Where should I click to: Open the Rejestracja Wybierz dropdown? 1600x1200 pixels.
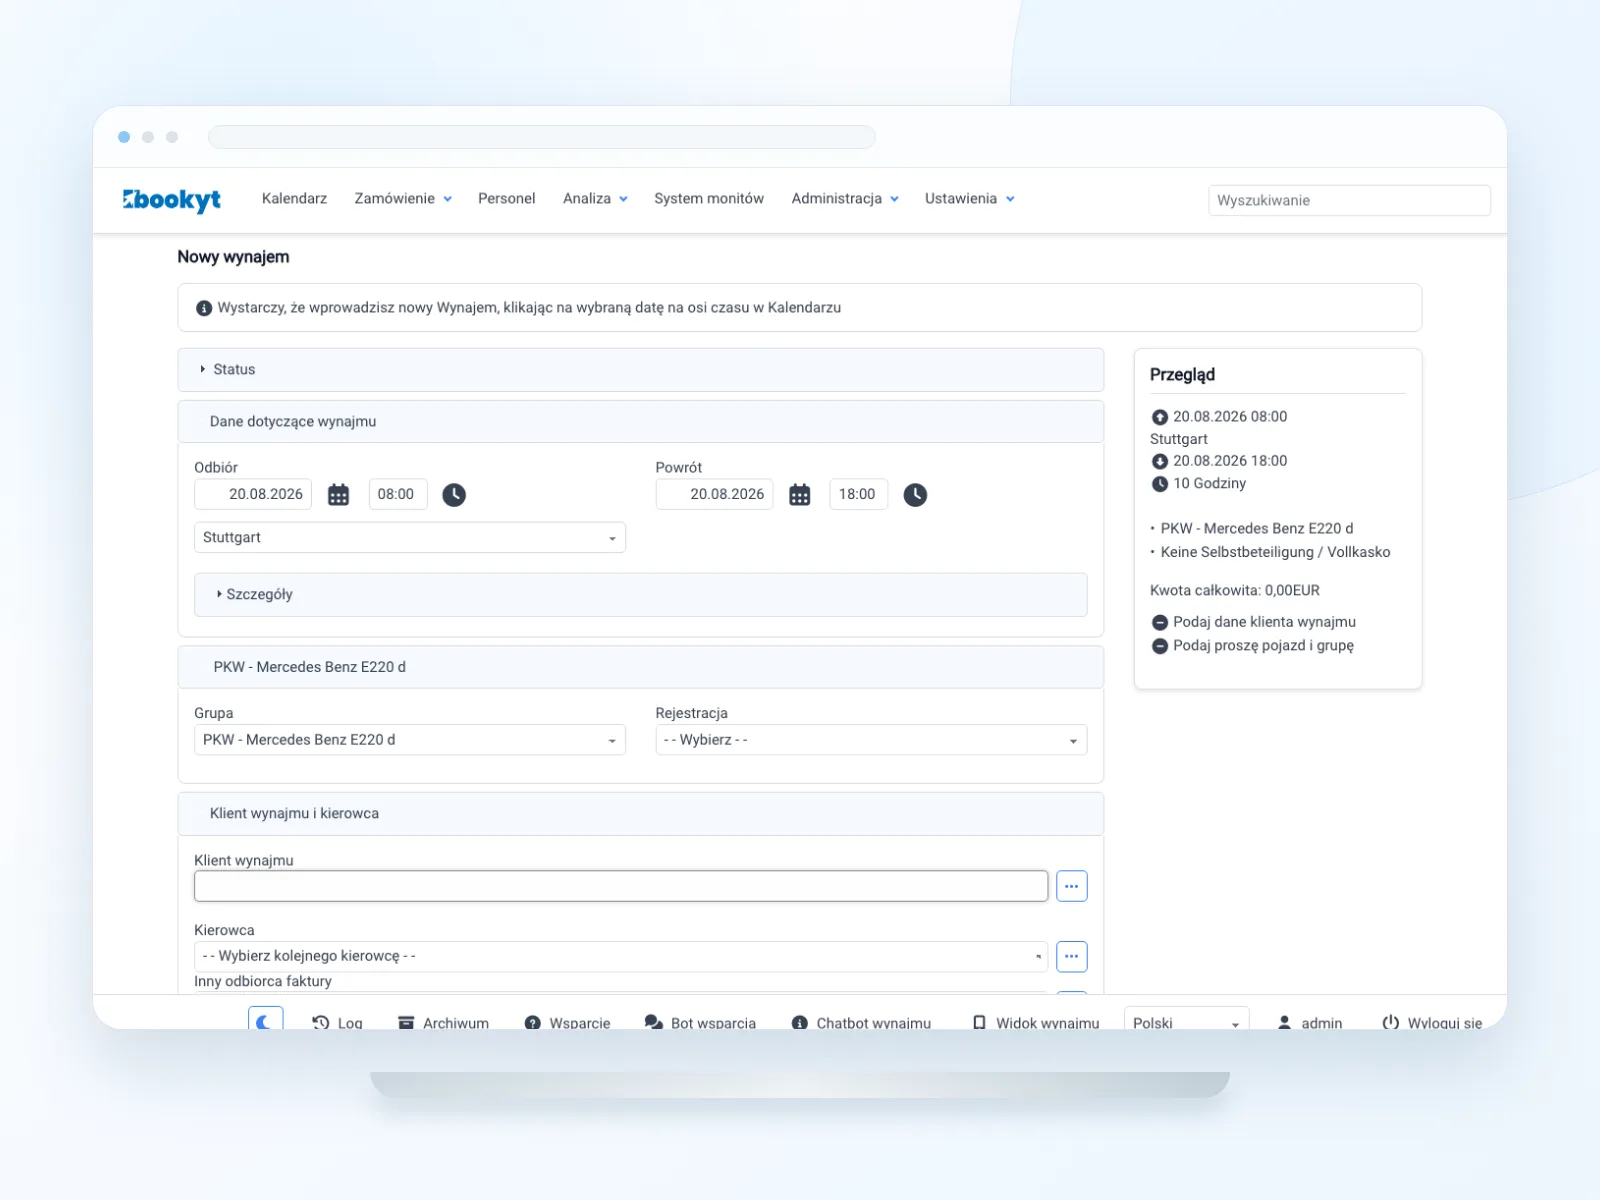pos(871,740)
